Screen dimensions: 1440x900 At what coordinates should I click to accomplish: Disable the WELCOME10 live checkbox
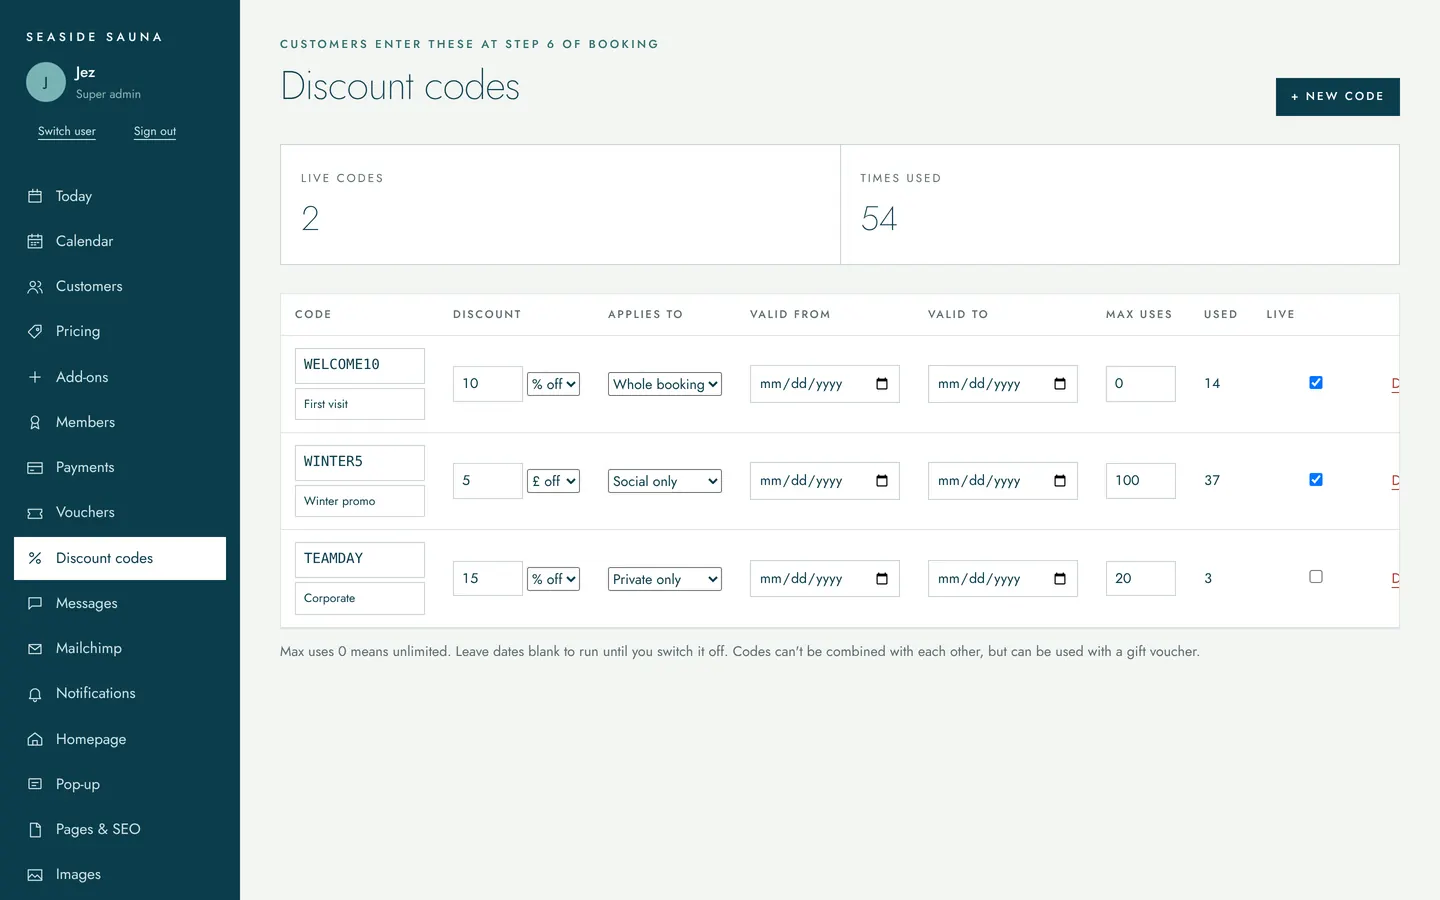[x=1316, y=383]
